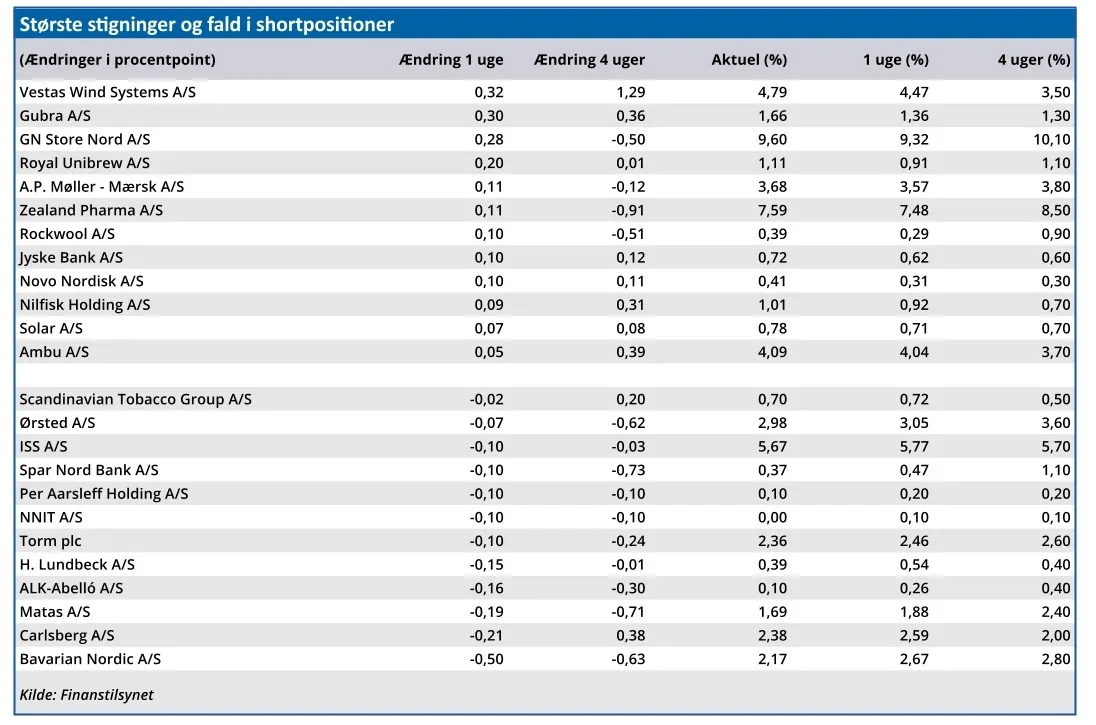Click the Novo Nordisk A/S row label
Screen dimensions: 1096x725
pos(82,281)
